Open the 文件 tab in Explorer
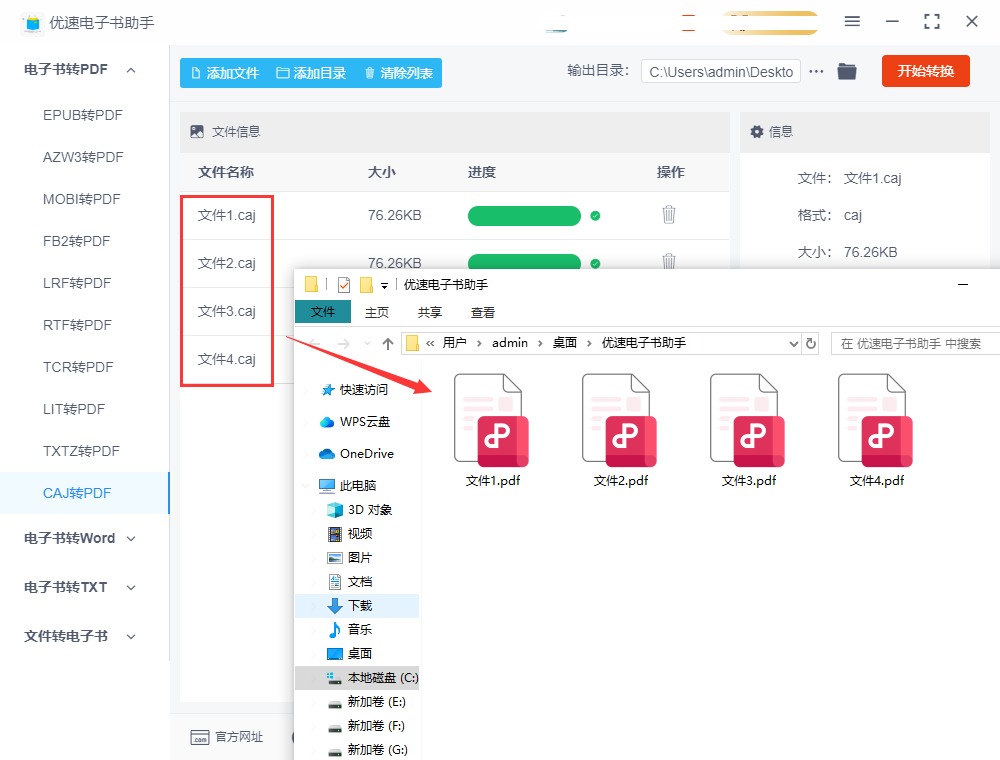 pos(323,312)
